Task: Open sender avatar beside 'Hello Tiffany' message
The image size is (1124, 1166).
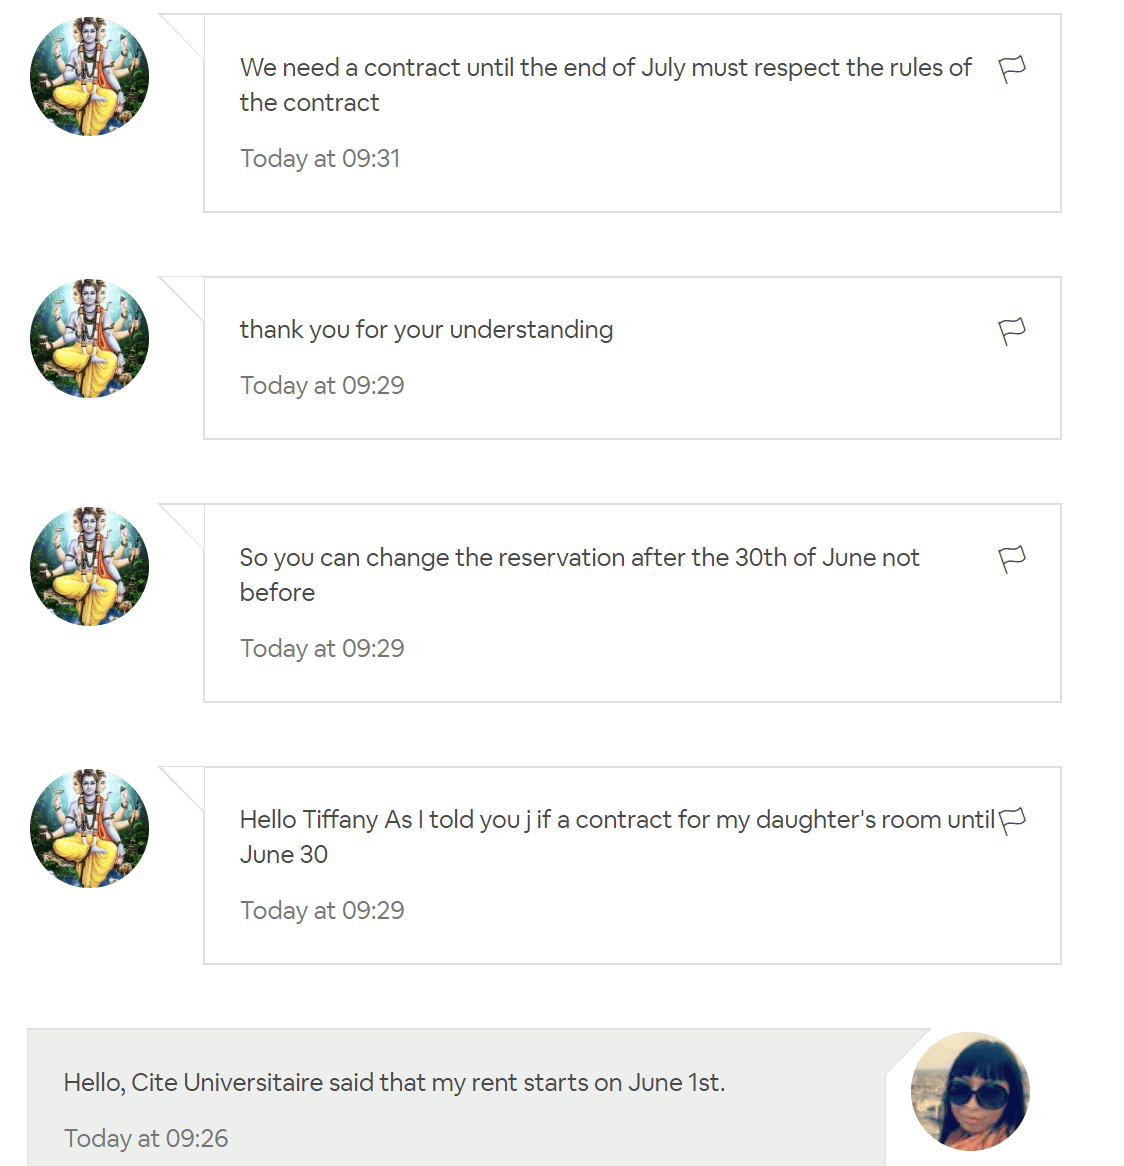Action: [89, 828]
